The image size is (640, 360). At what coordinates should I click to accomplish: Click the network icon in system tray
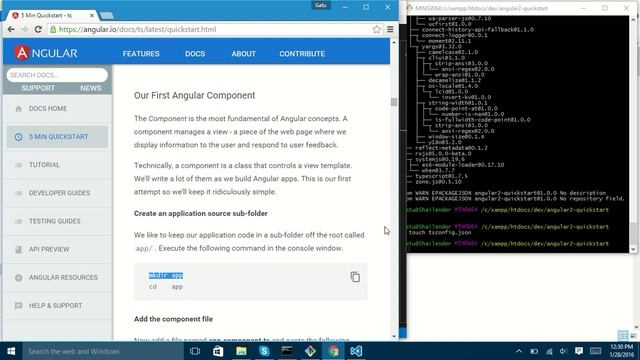(549, 351)
